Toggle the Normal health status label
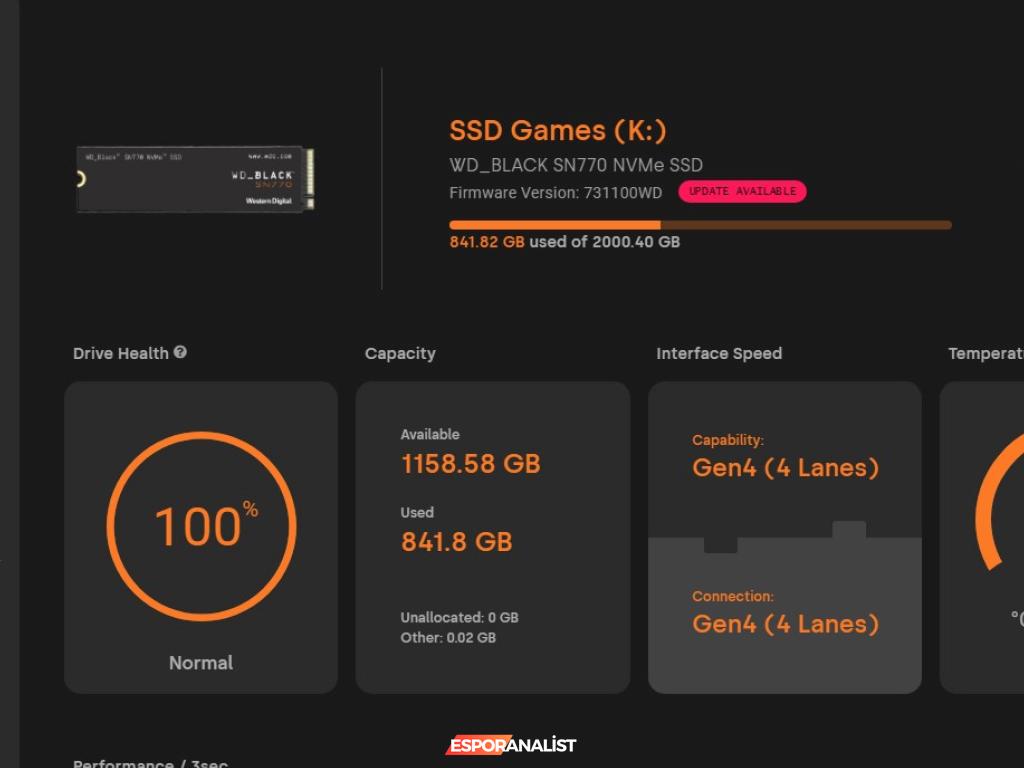Image resolution: width=1024 pixels, height=768 pixels. 200,662
